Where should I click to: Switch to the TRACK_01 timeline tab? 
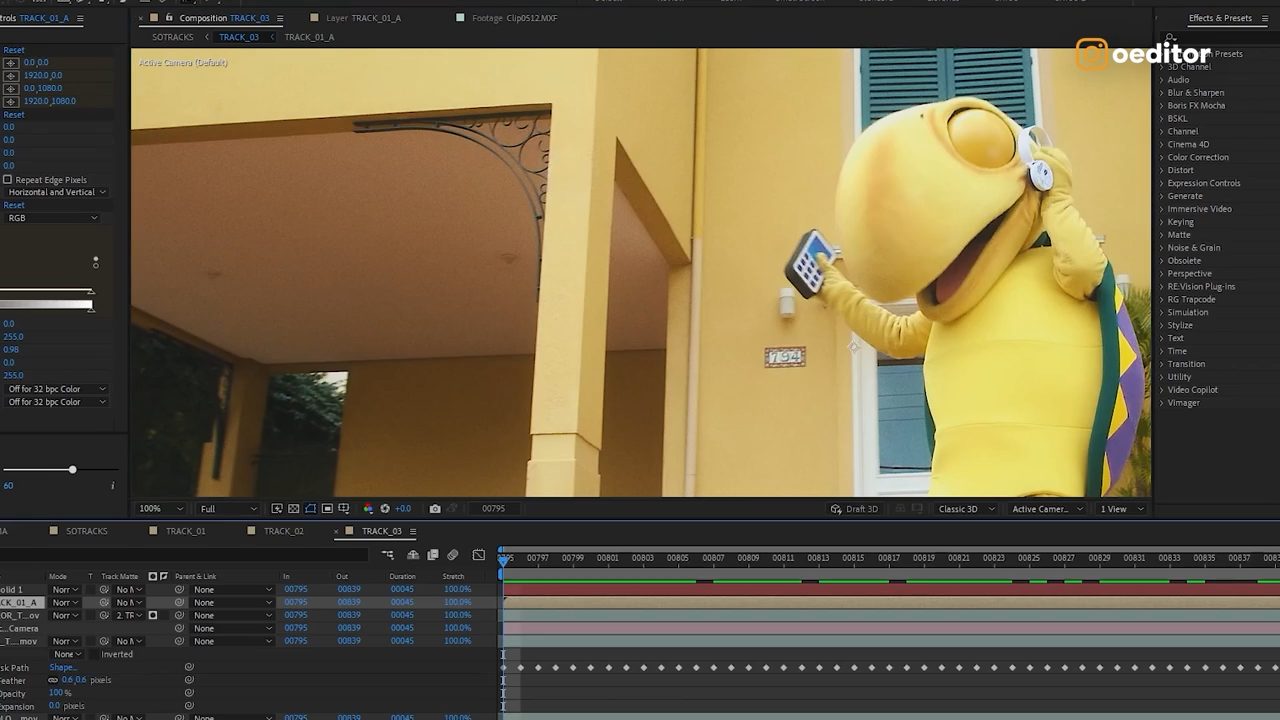185,531
